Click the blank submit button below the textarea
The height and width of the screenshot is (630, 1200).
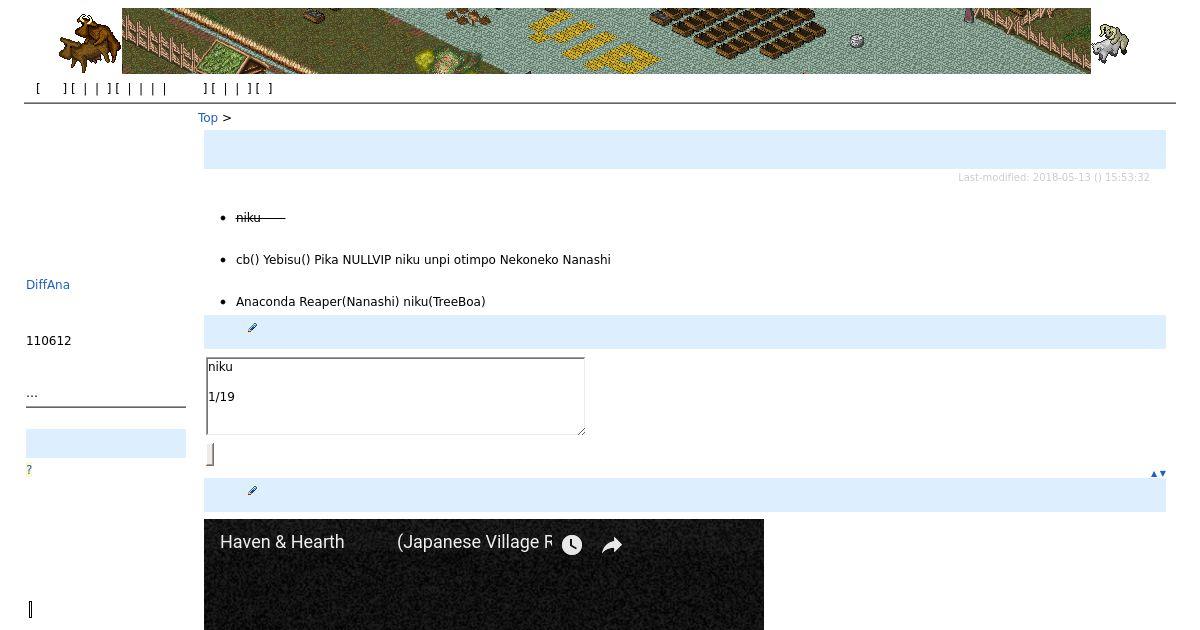tap(210, 454)
